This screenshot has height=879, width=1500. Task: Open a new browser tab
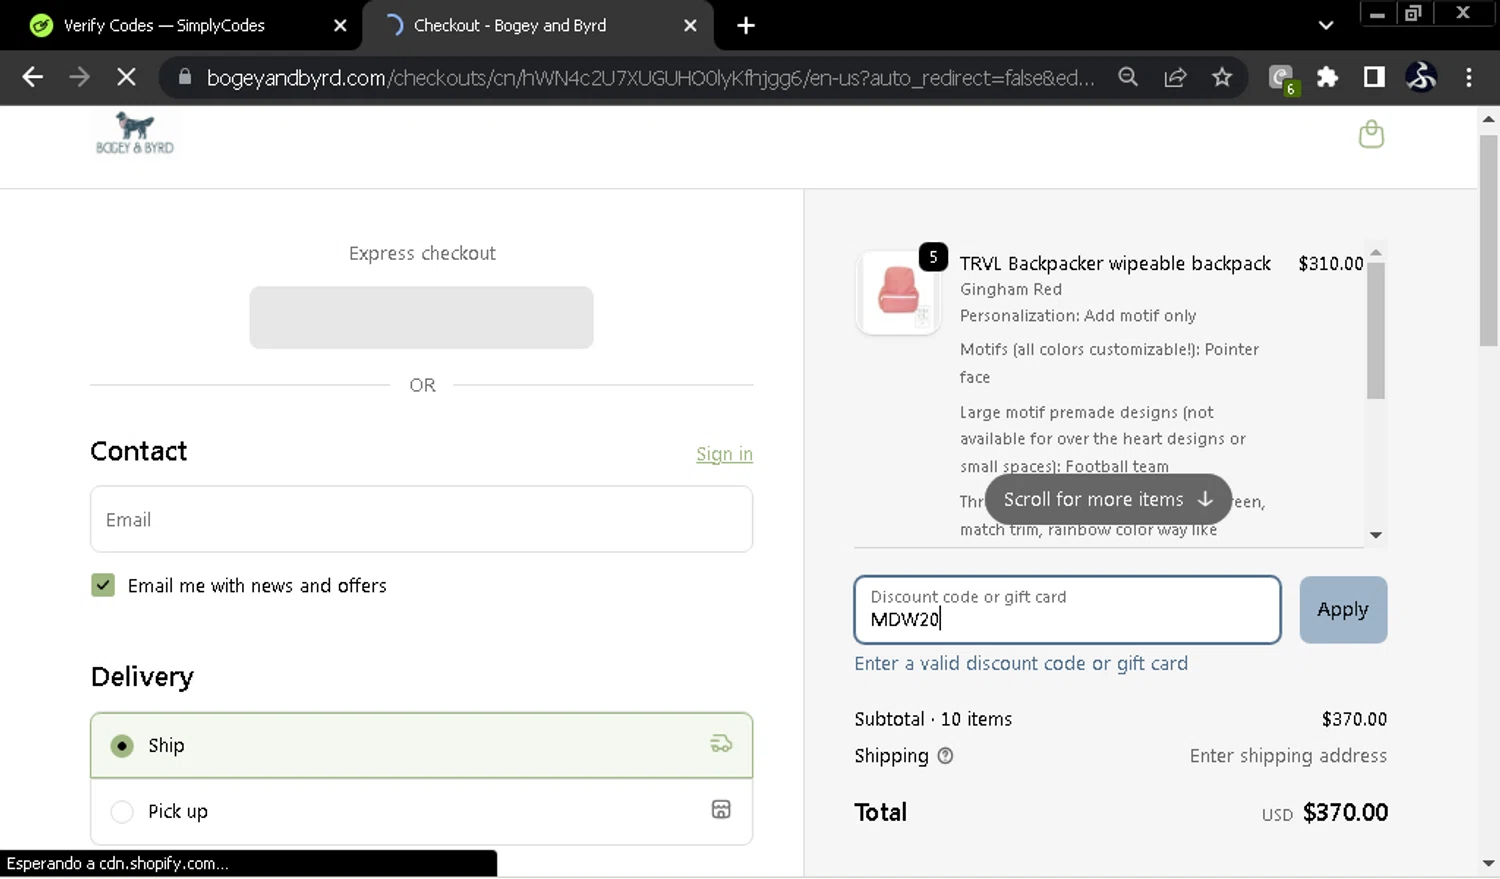coord(746,26)
